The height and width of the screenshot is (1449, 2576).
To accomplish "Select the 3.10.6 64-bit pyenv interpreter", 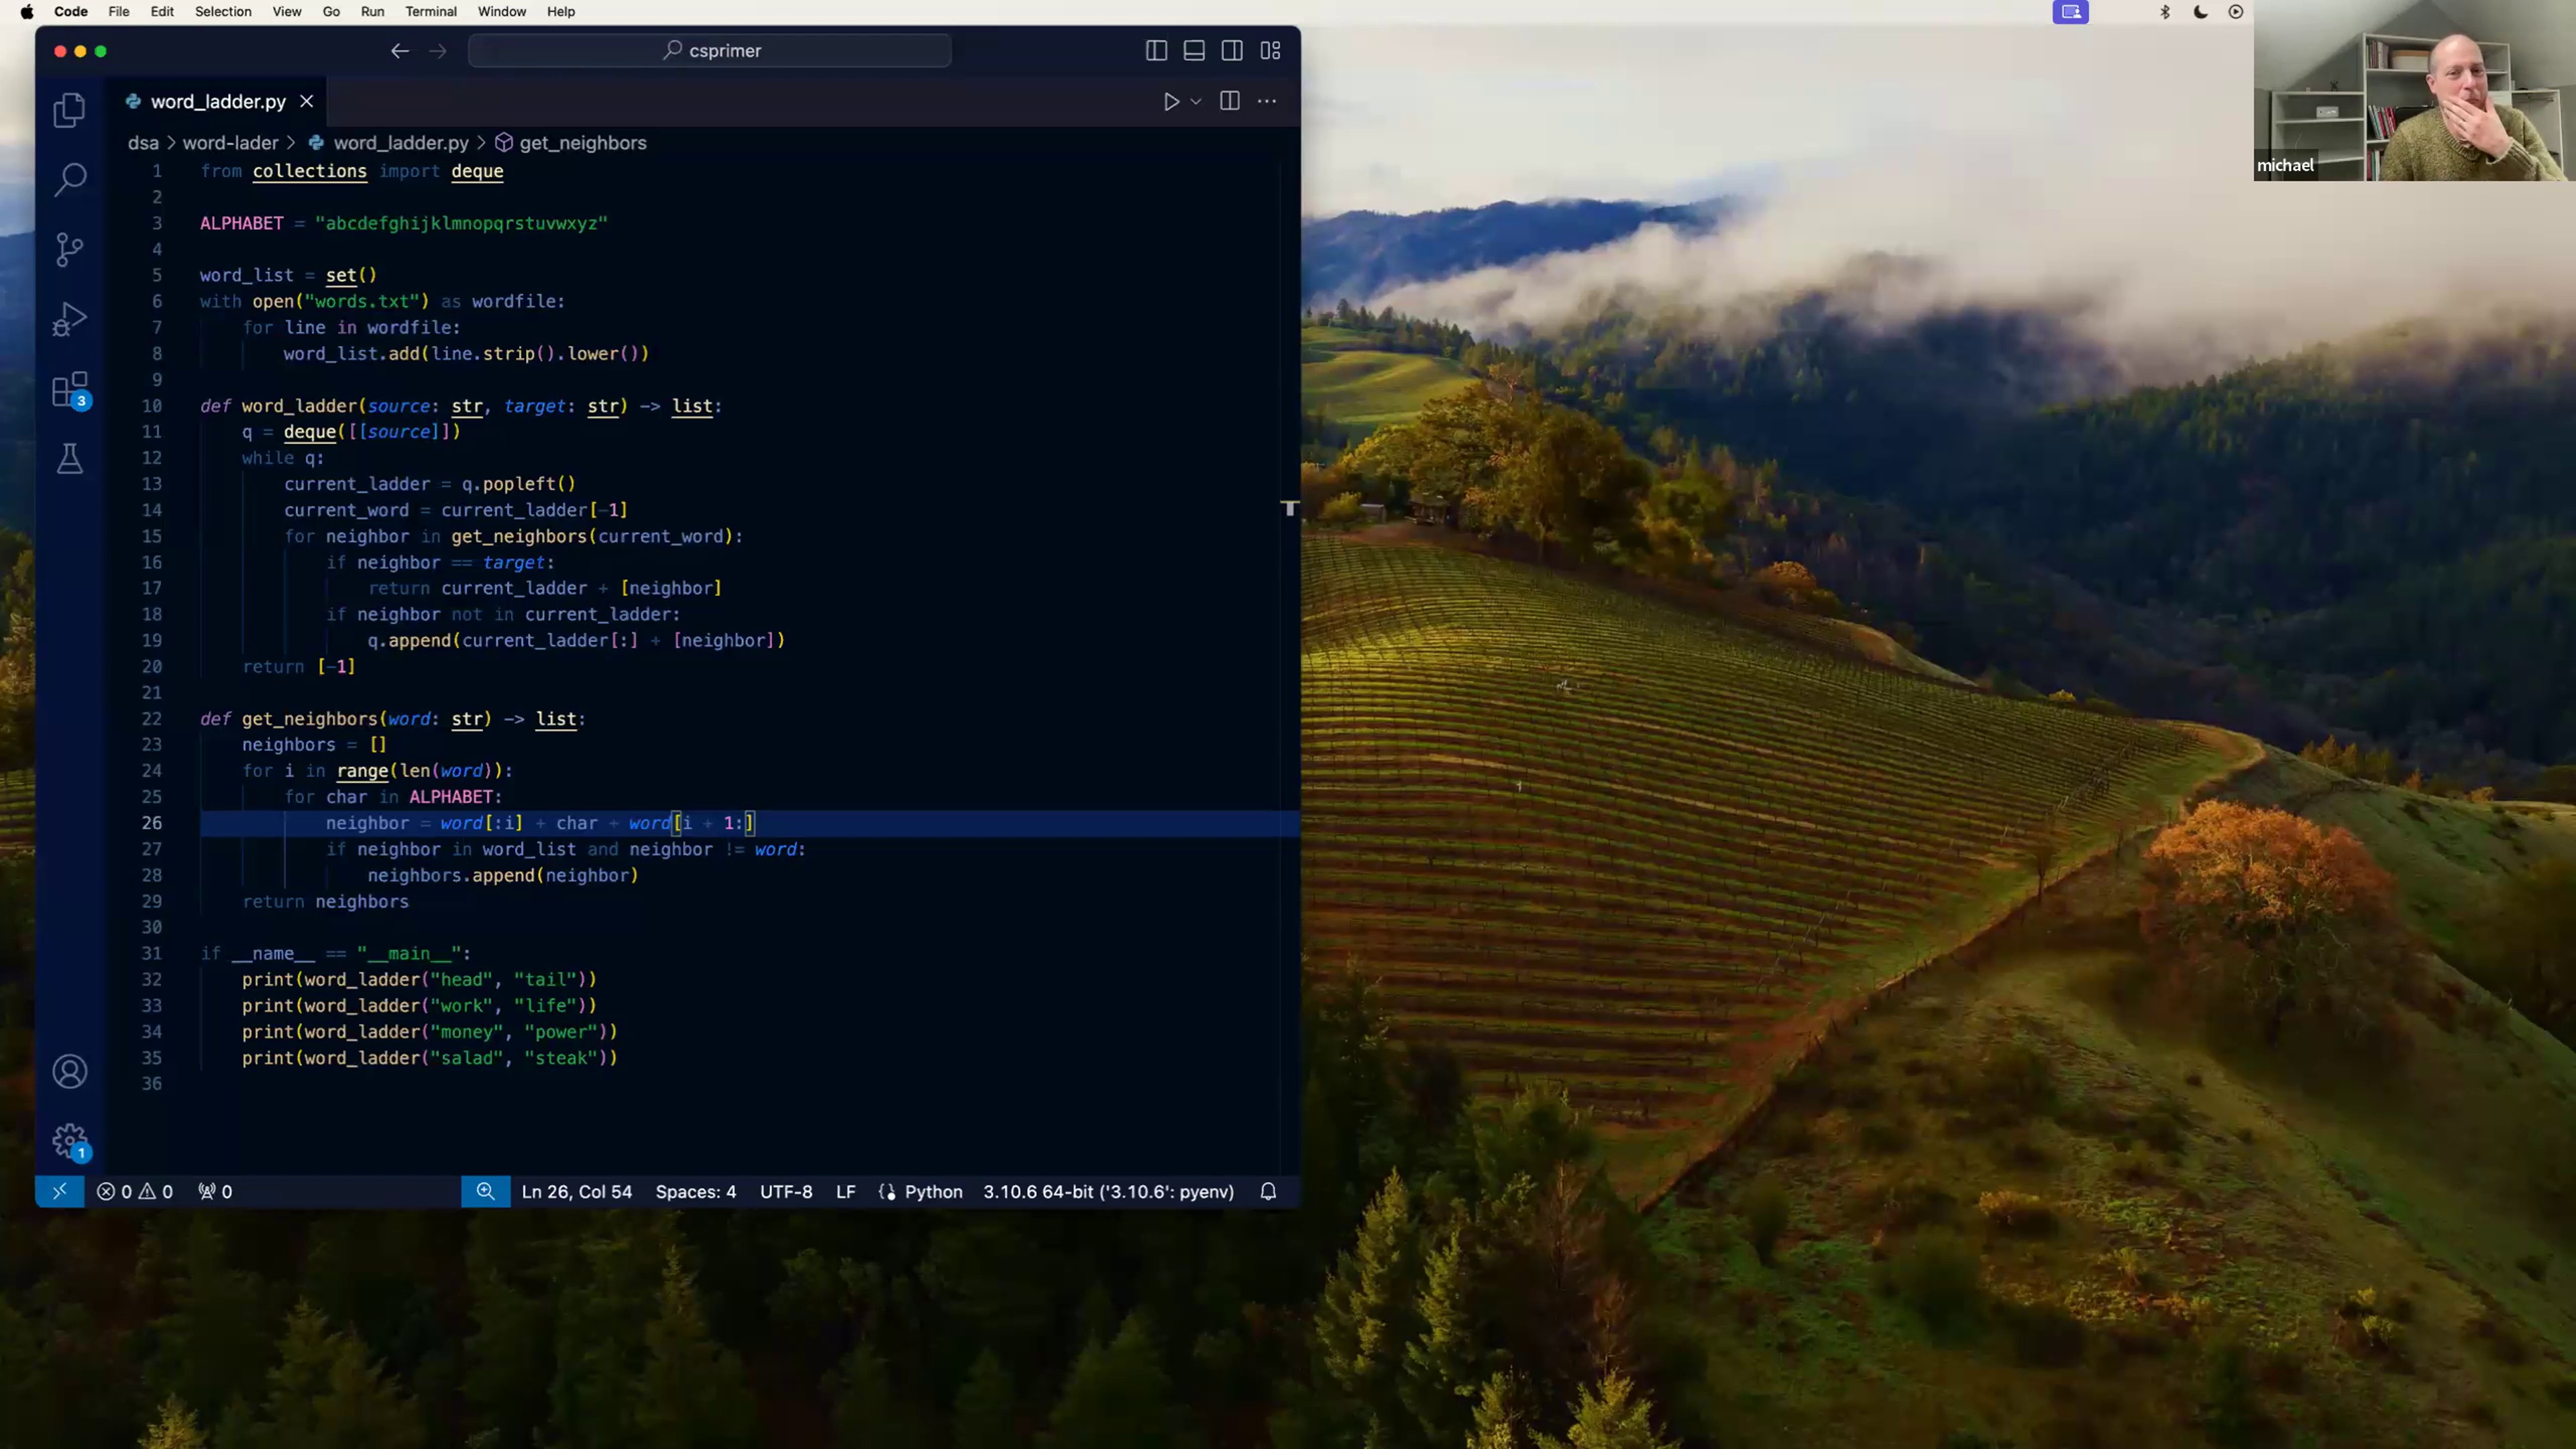I will point(1109,1192).
